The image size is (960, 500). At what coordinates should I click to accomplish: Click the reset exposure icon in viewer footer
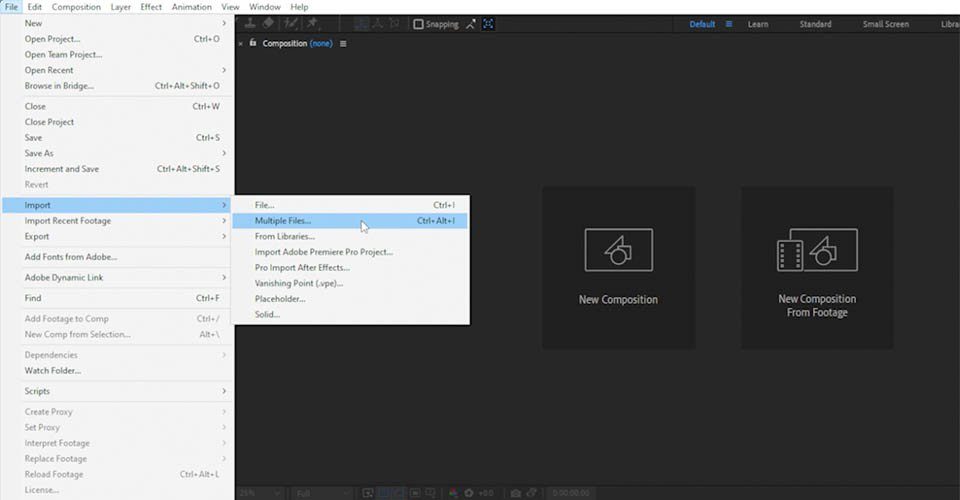(x=469, y=493)
